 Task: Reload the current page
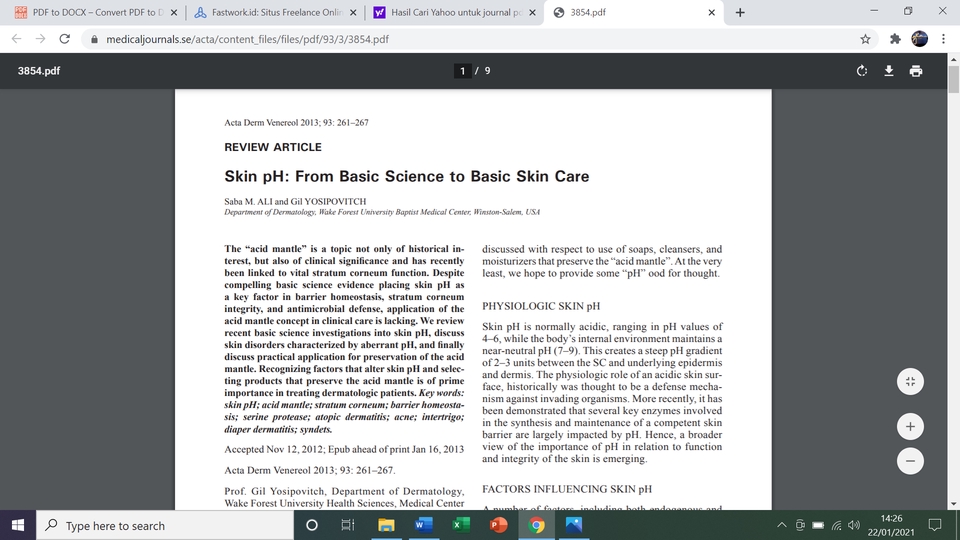click(x=64, y=39)
